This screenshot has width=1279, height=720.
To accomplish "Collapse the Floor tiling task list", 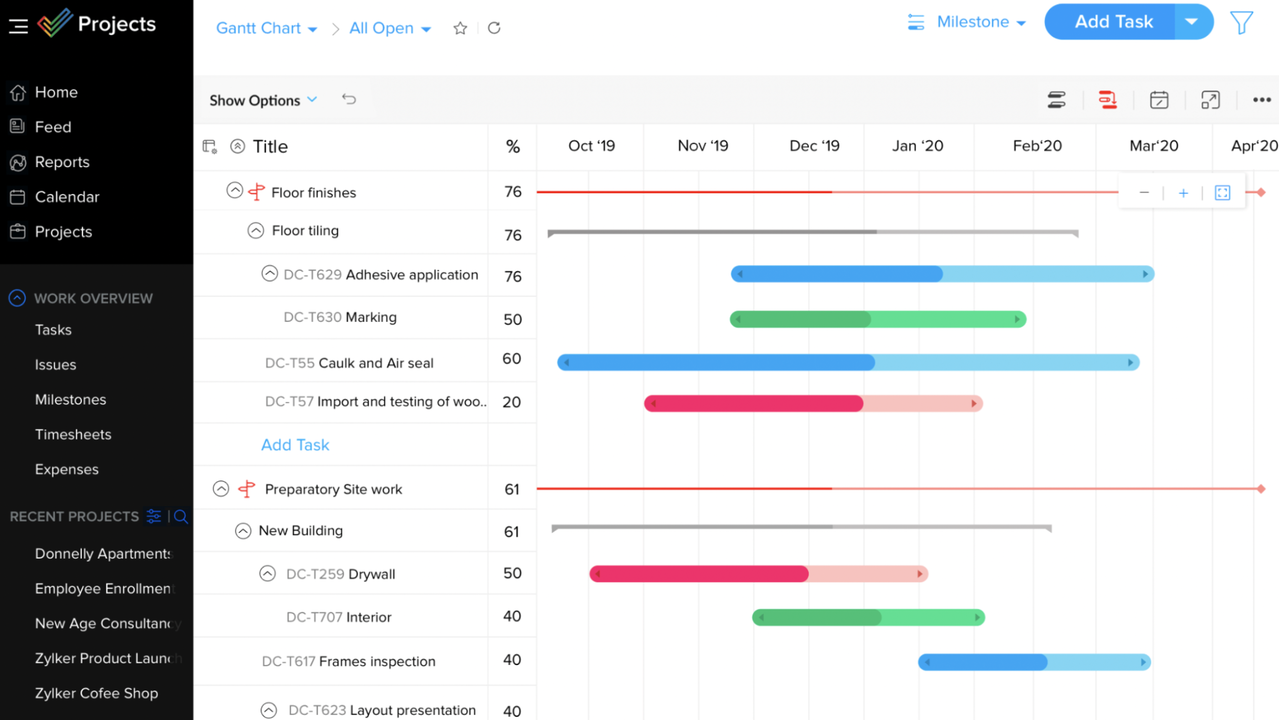I will 256,231.
